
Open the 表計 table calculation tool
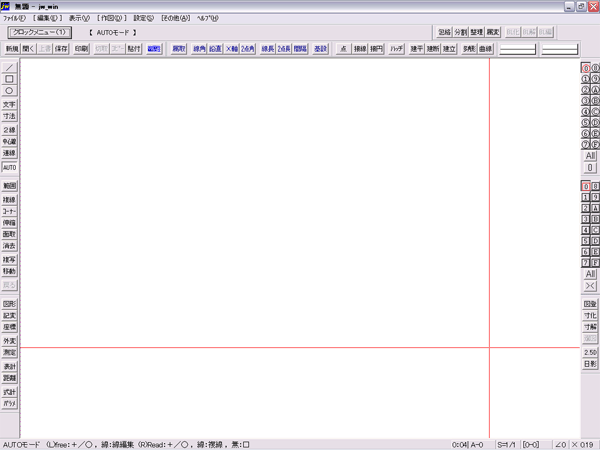tap(9, 367)
